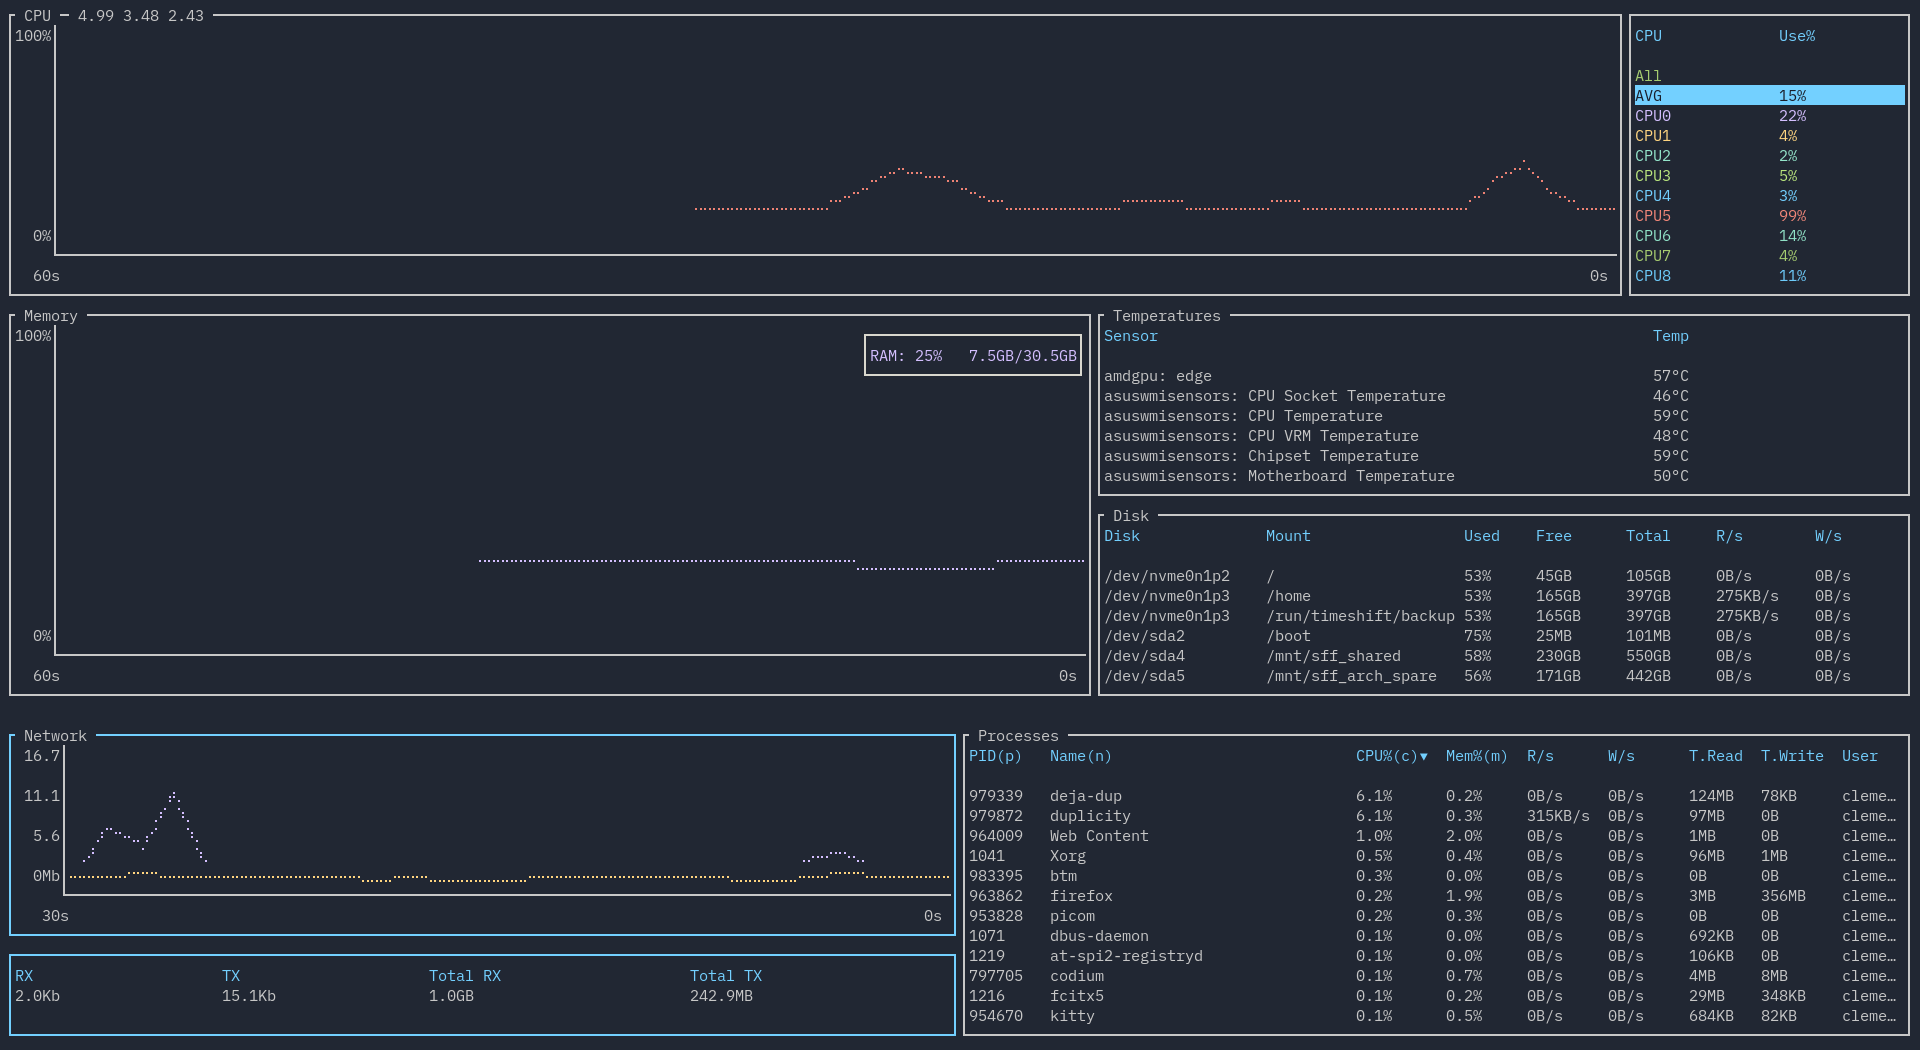Select the /dev/nvme0n1p2 root disk row

point(1167,576)
